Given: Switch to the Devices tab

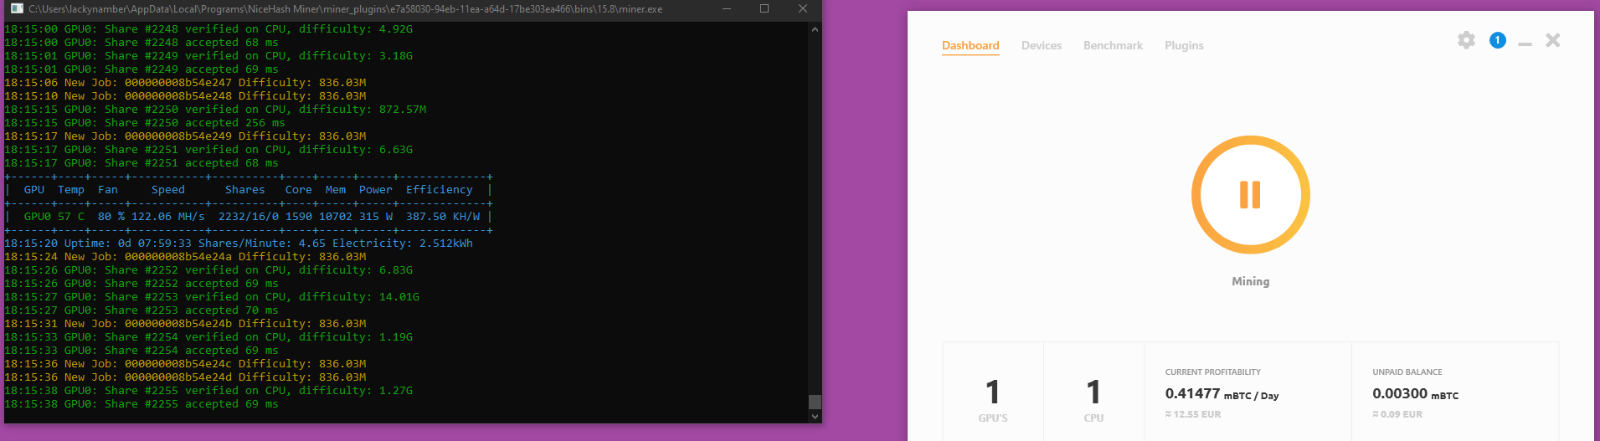Looking at the screenshot, I should click(1041, 46).
